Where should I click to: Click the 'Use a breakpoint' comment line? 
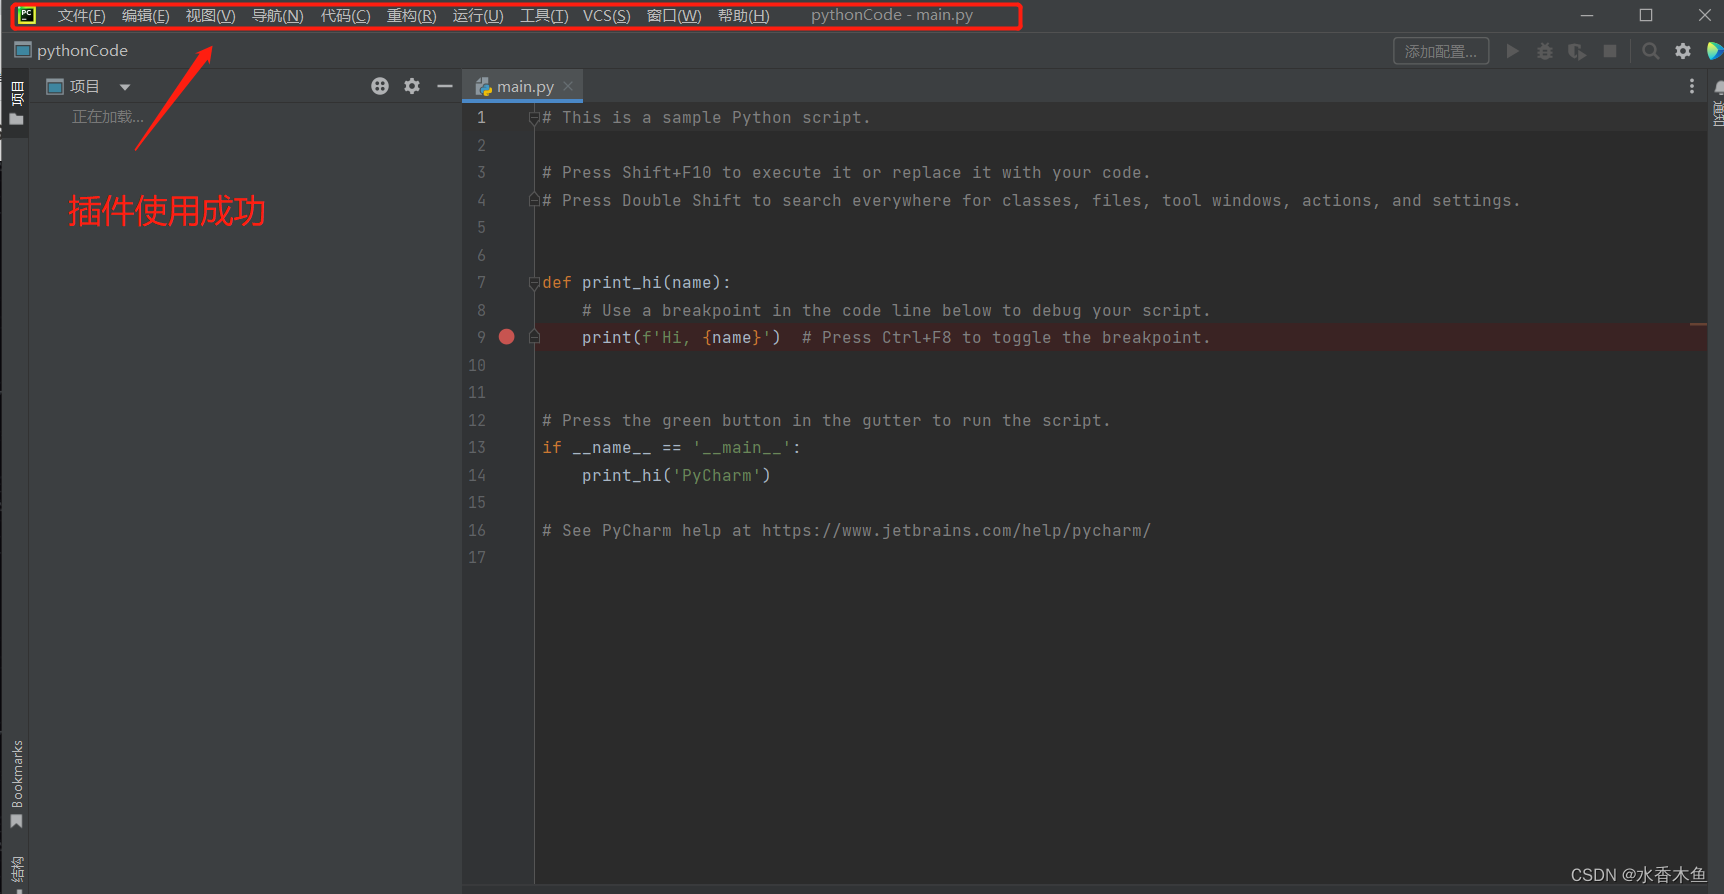tap(896, 311)
